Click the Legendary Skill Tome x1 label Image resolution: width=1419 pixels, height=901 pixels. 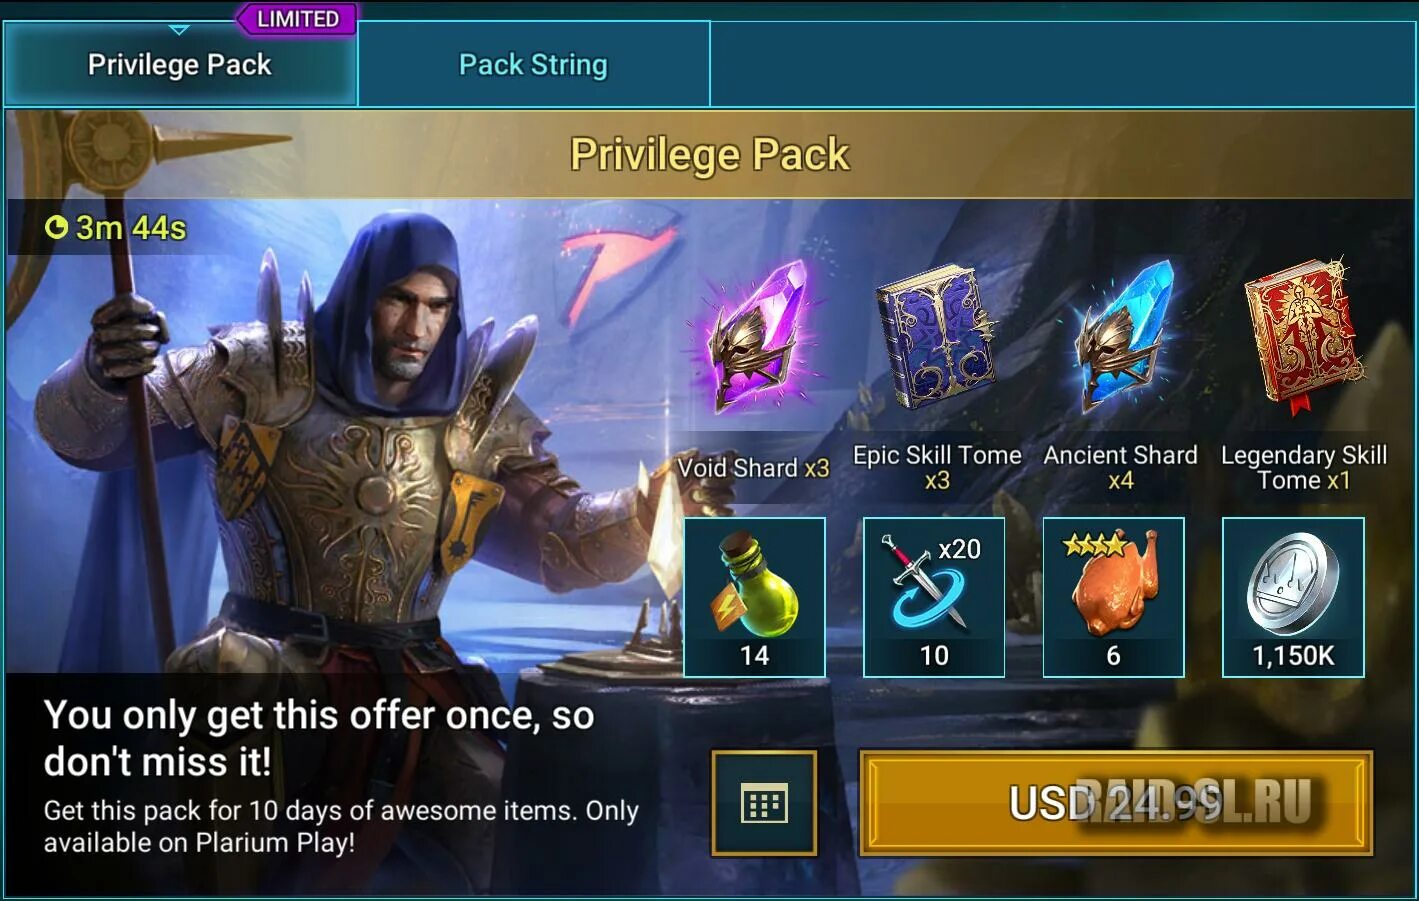click(x=1304, y=468)
